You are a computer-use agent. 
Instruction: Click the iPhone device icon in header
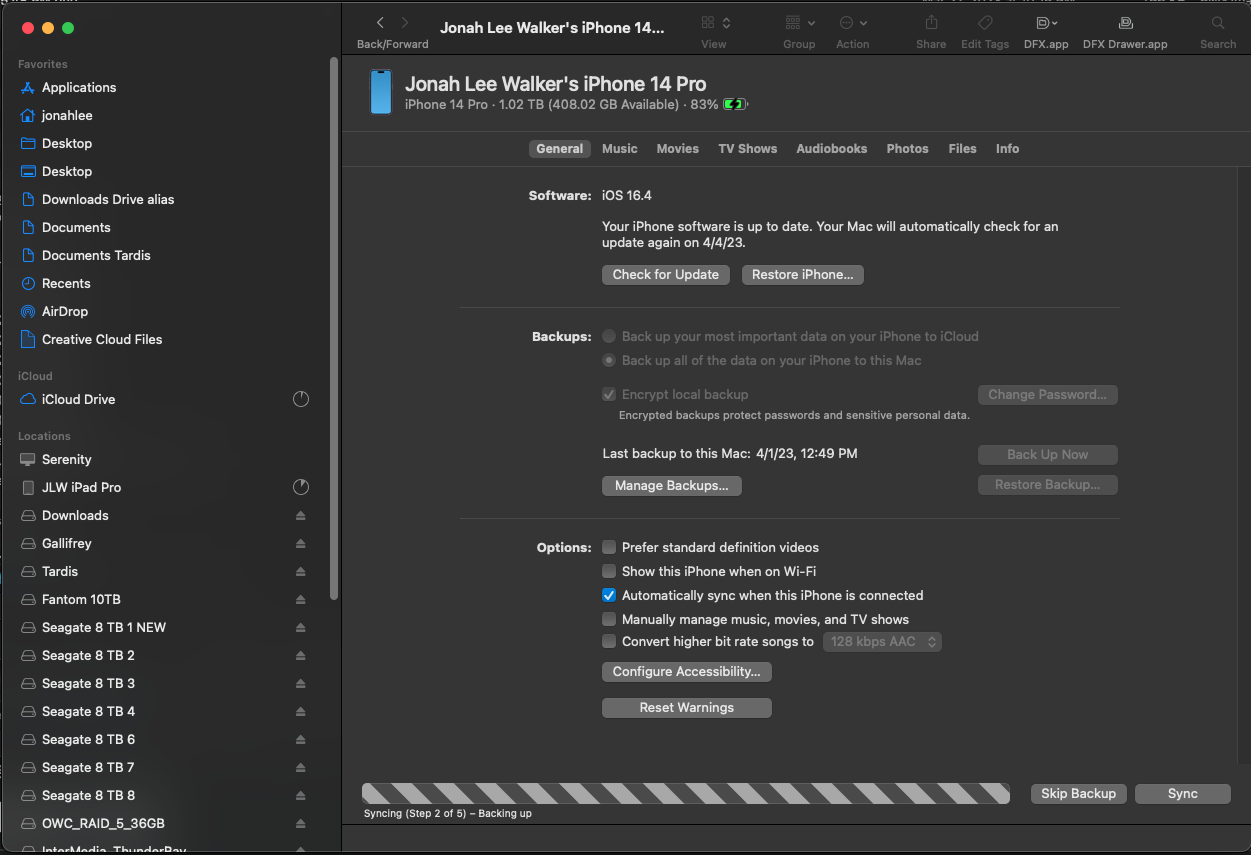(381, 92)
